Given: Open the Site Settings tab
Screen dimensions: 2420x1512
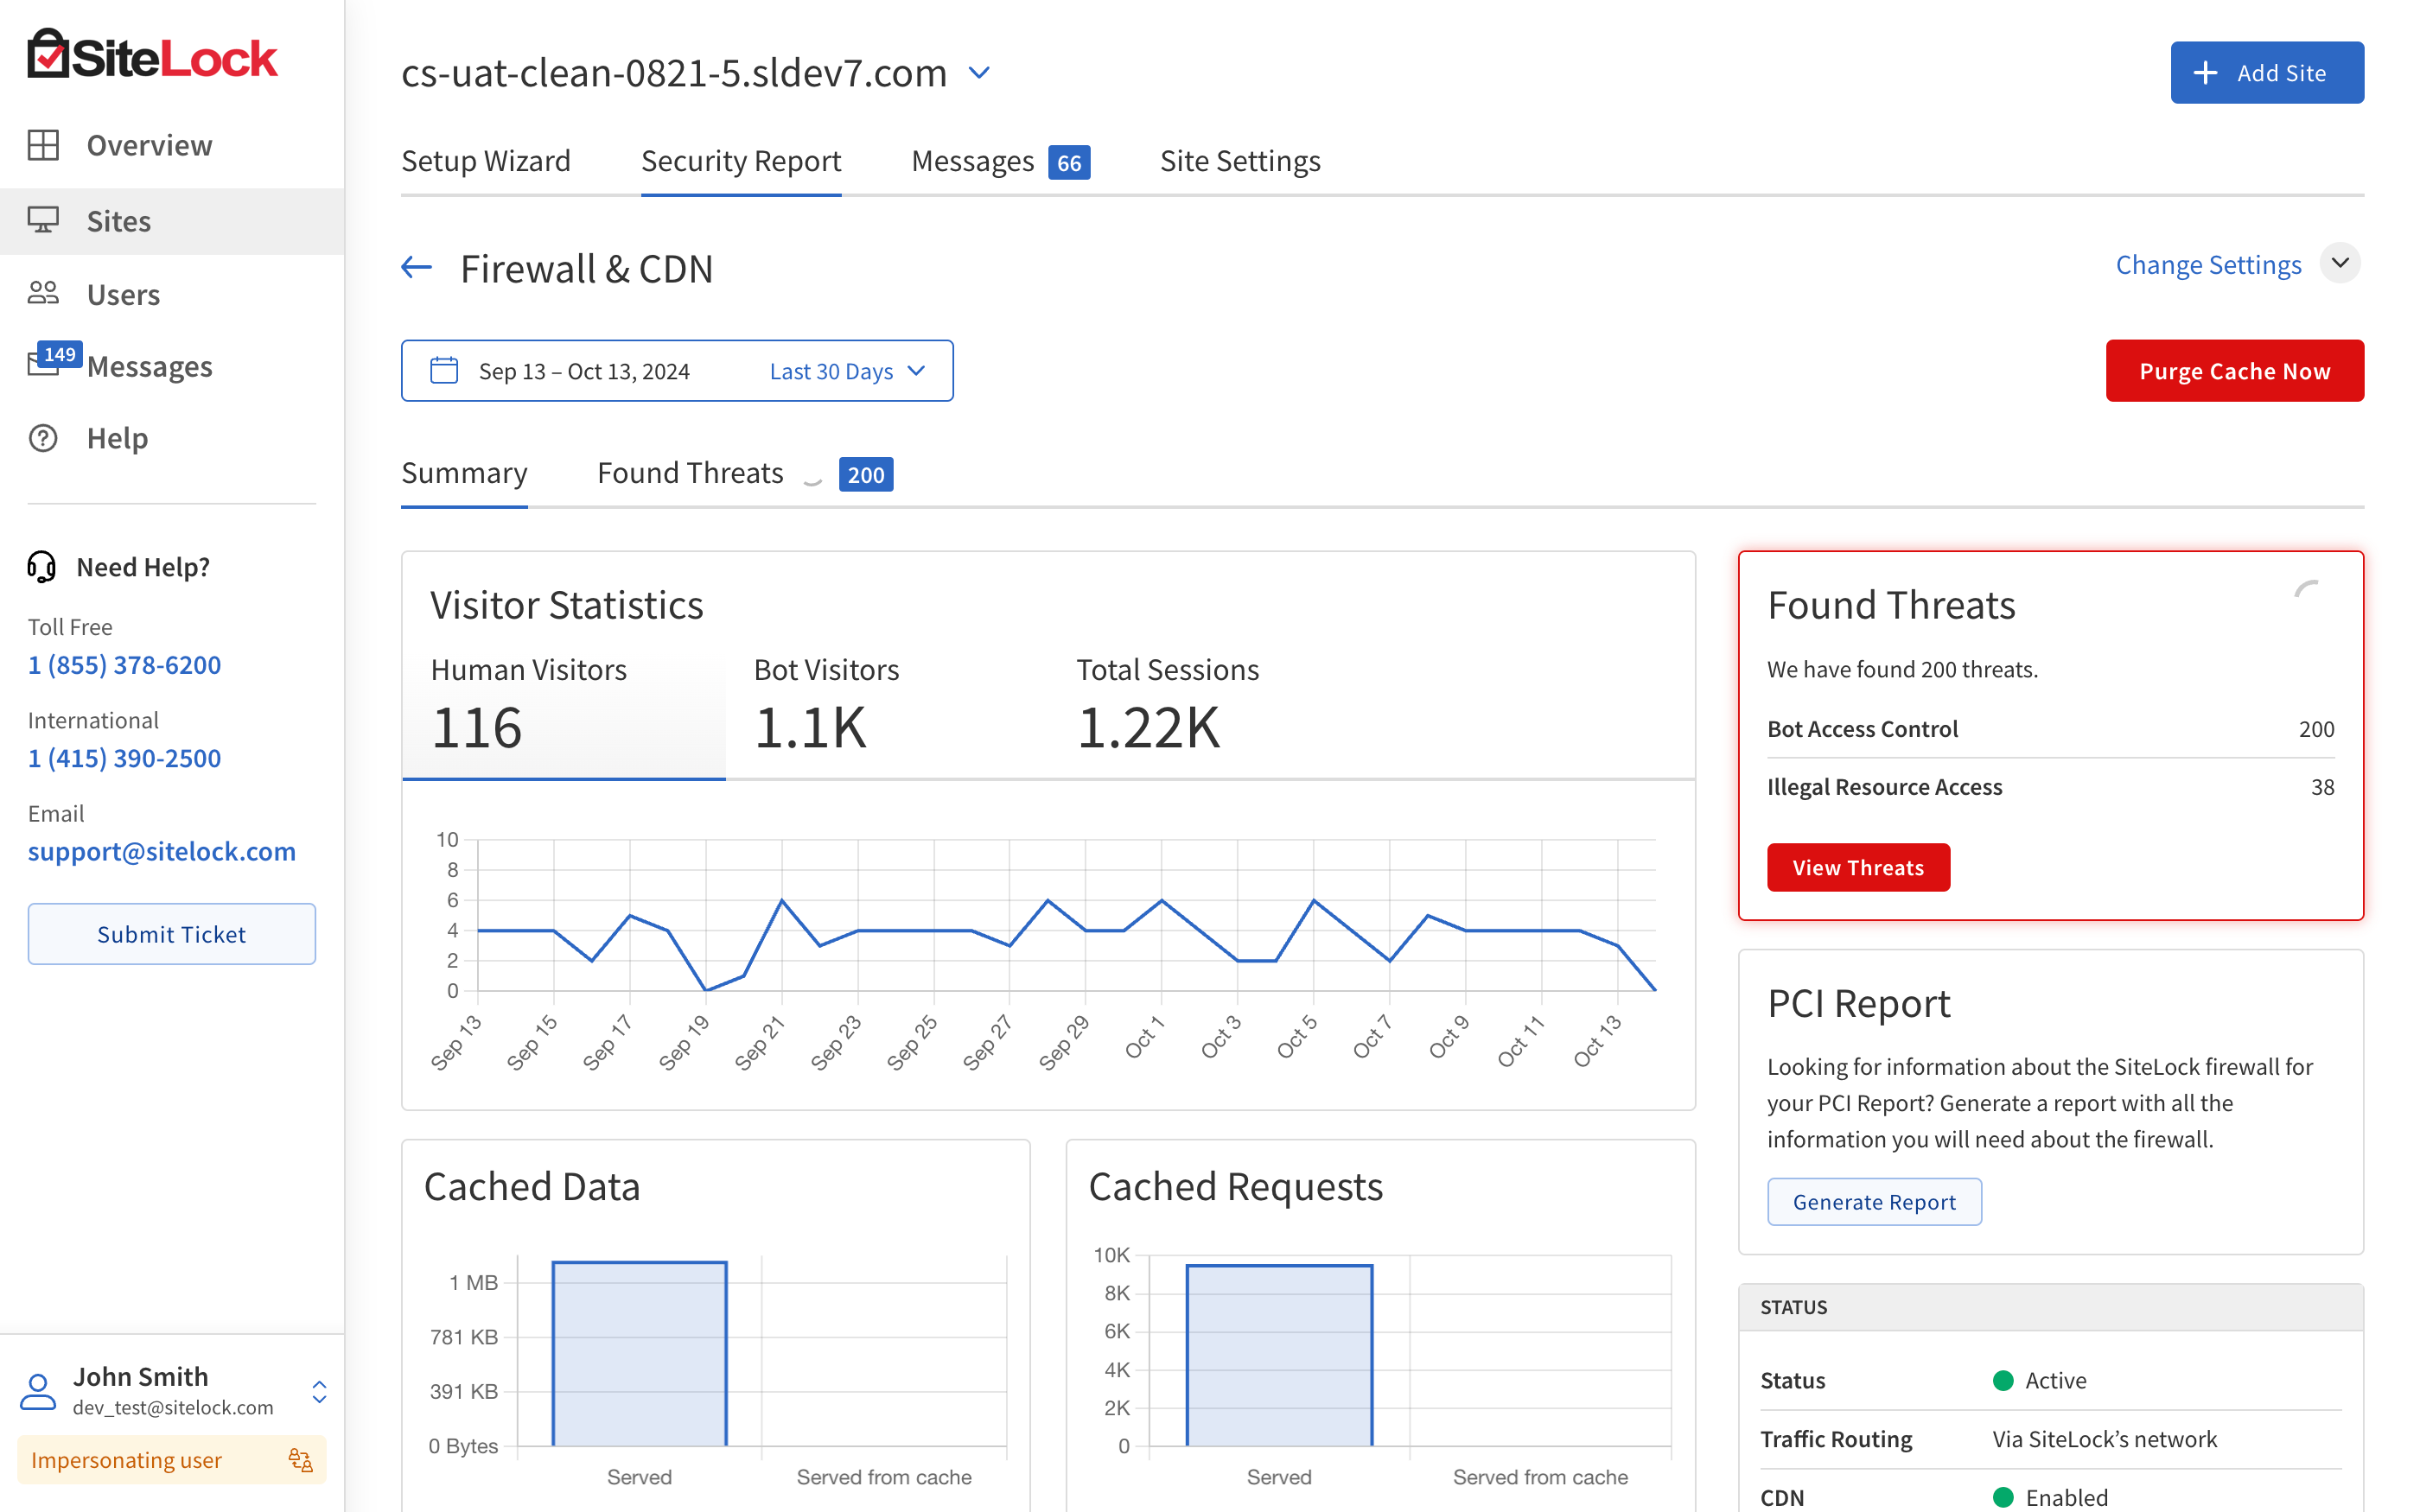Looking at the screenshot, I should (1239, 161).
